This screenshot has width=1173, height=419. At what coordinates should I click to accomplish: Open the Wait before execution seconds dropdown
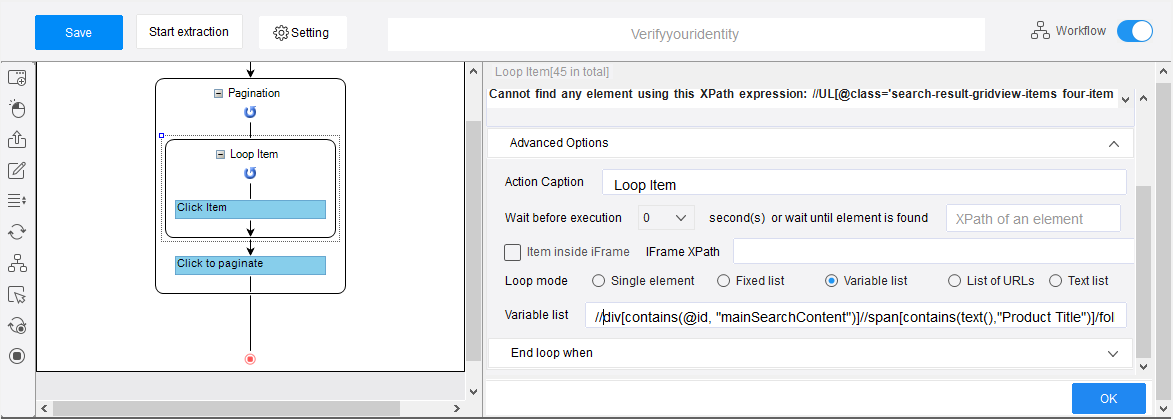(666, 218)
